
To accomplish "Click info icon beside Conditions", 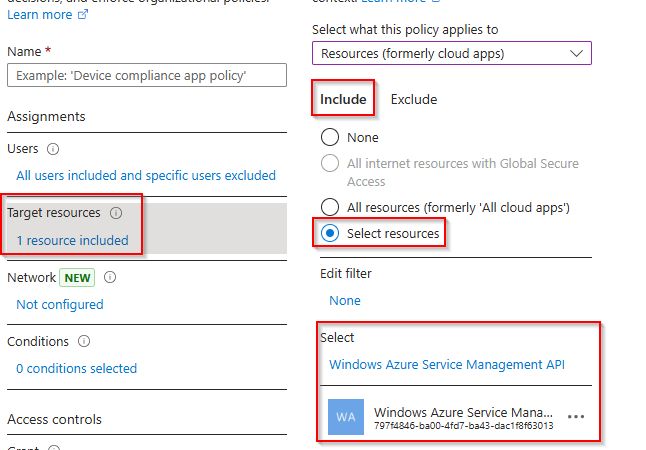I will point(84,341).
